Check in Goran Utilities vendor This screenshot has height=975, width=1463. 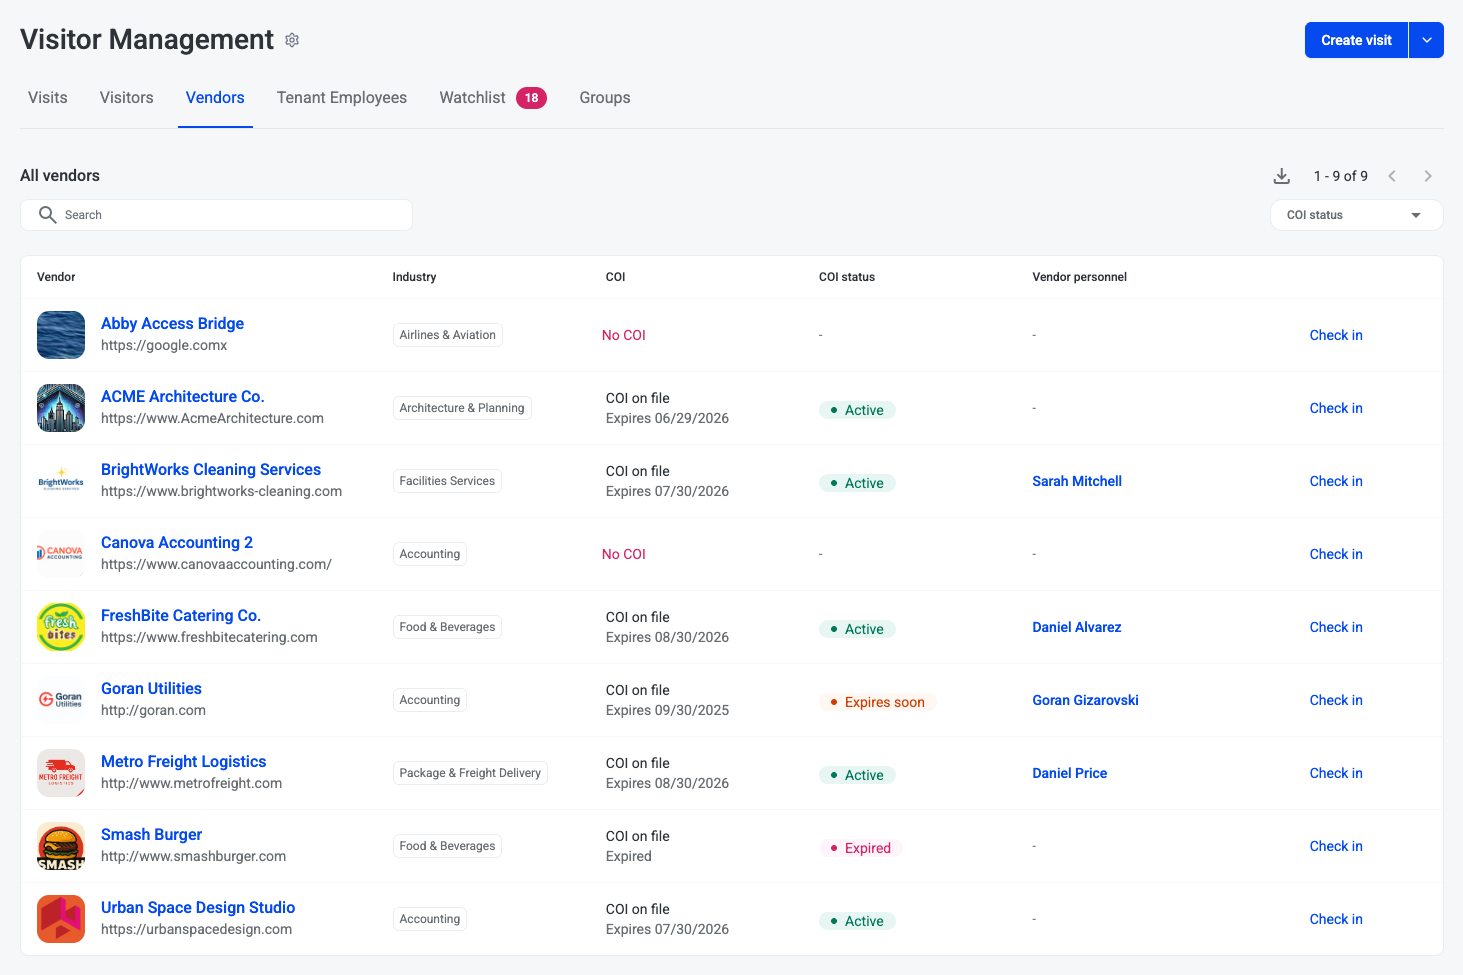(x=1335, y=700)
